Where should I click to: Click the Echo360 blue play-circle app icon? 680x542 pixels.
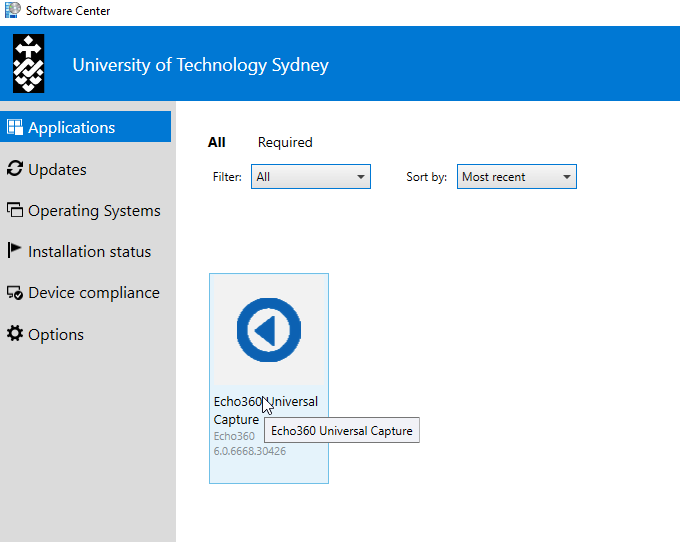[269, 330]
